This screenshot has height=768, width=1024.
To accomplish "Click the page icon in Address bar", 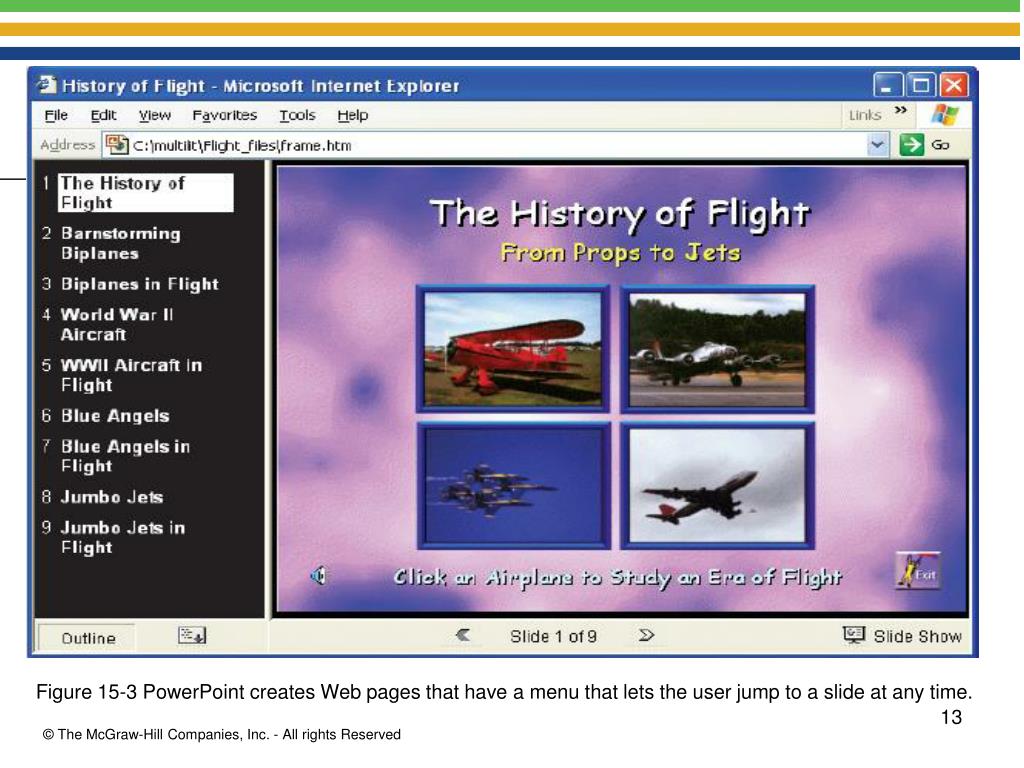I will (117, 144).
